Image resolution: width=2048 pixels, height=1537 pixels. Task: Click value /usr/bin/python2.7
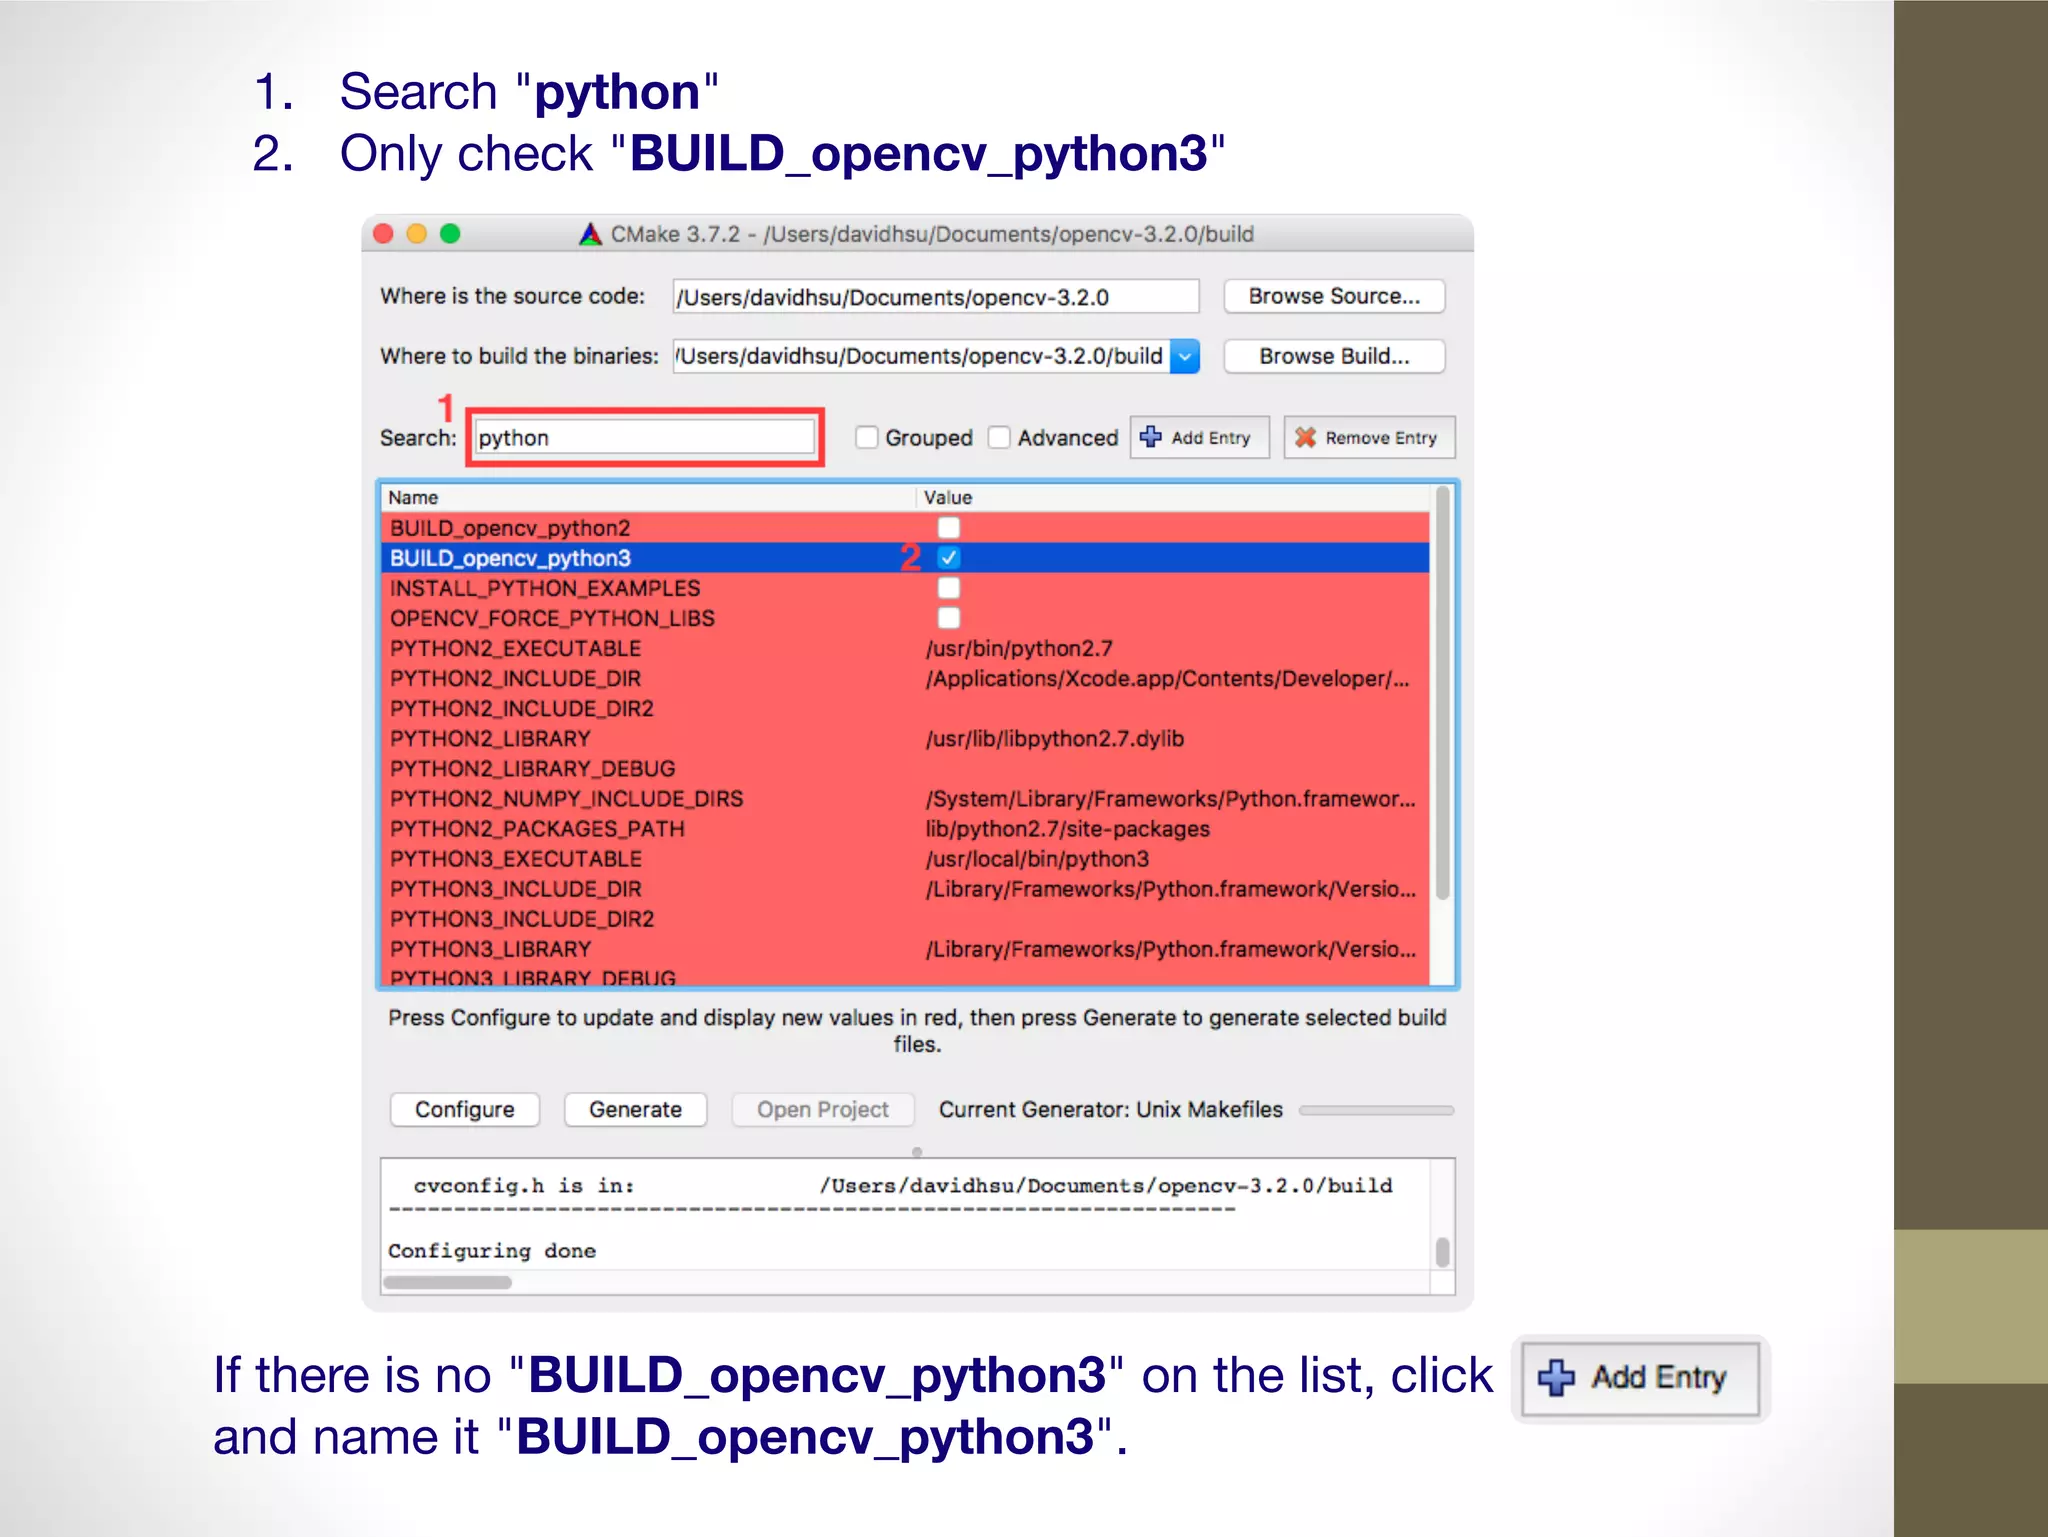pyautogui.click(x=1019, y=648)
